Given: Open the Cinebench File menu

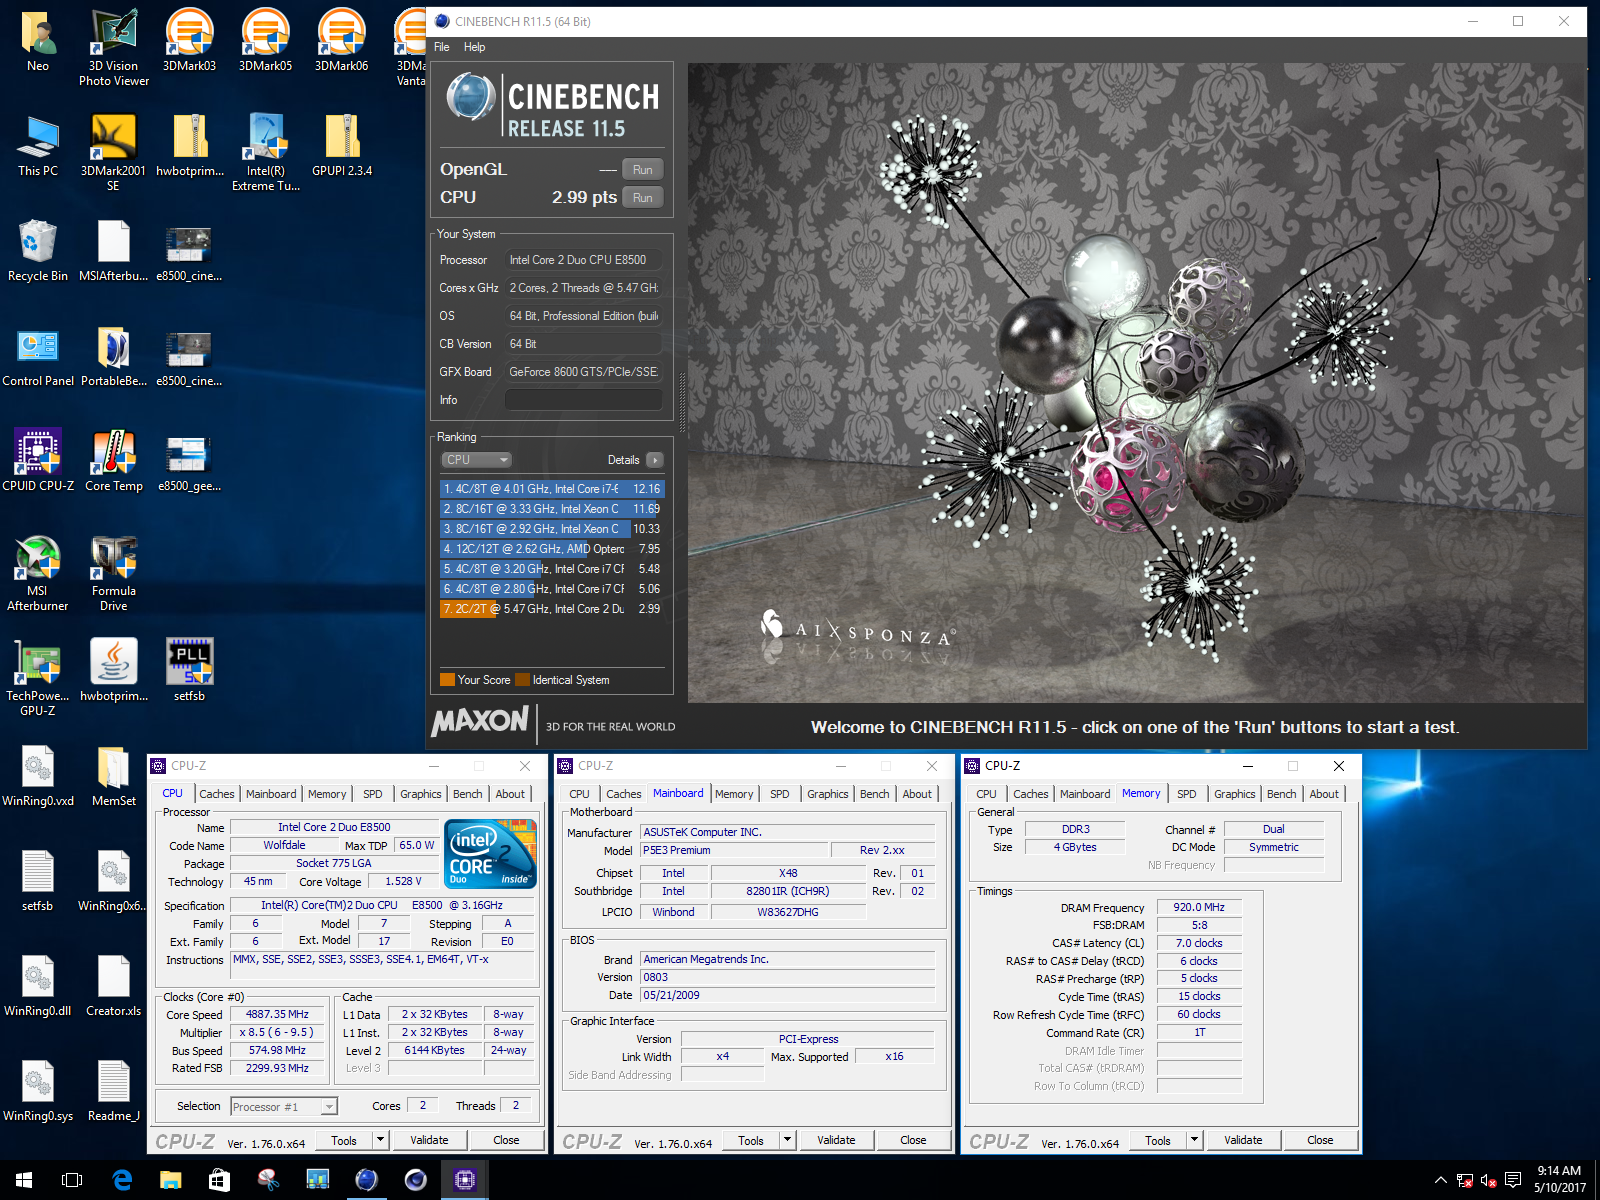Looking at the screenshot, I should tap(441, 47).
